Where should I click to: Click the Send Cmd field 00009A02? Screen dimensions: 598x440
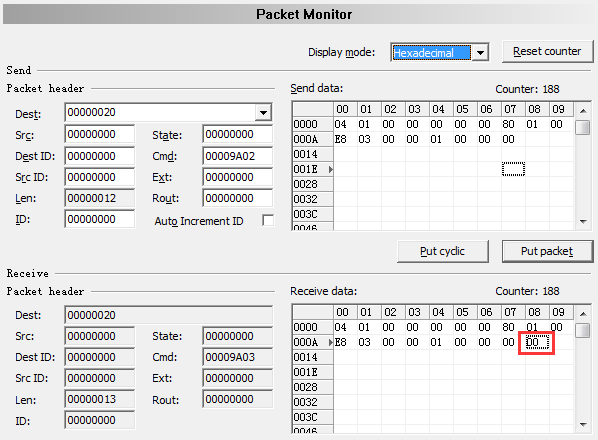tap(237, 156)
